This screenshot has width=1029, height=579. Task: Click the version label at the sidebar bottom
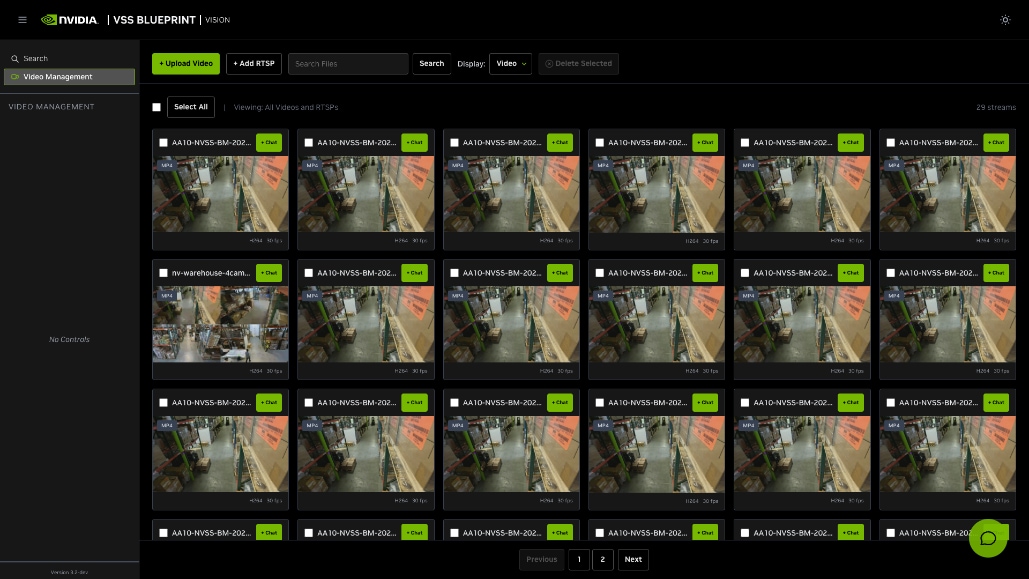[x=70, y=572]
